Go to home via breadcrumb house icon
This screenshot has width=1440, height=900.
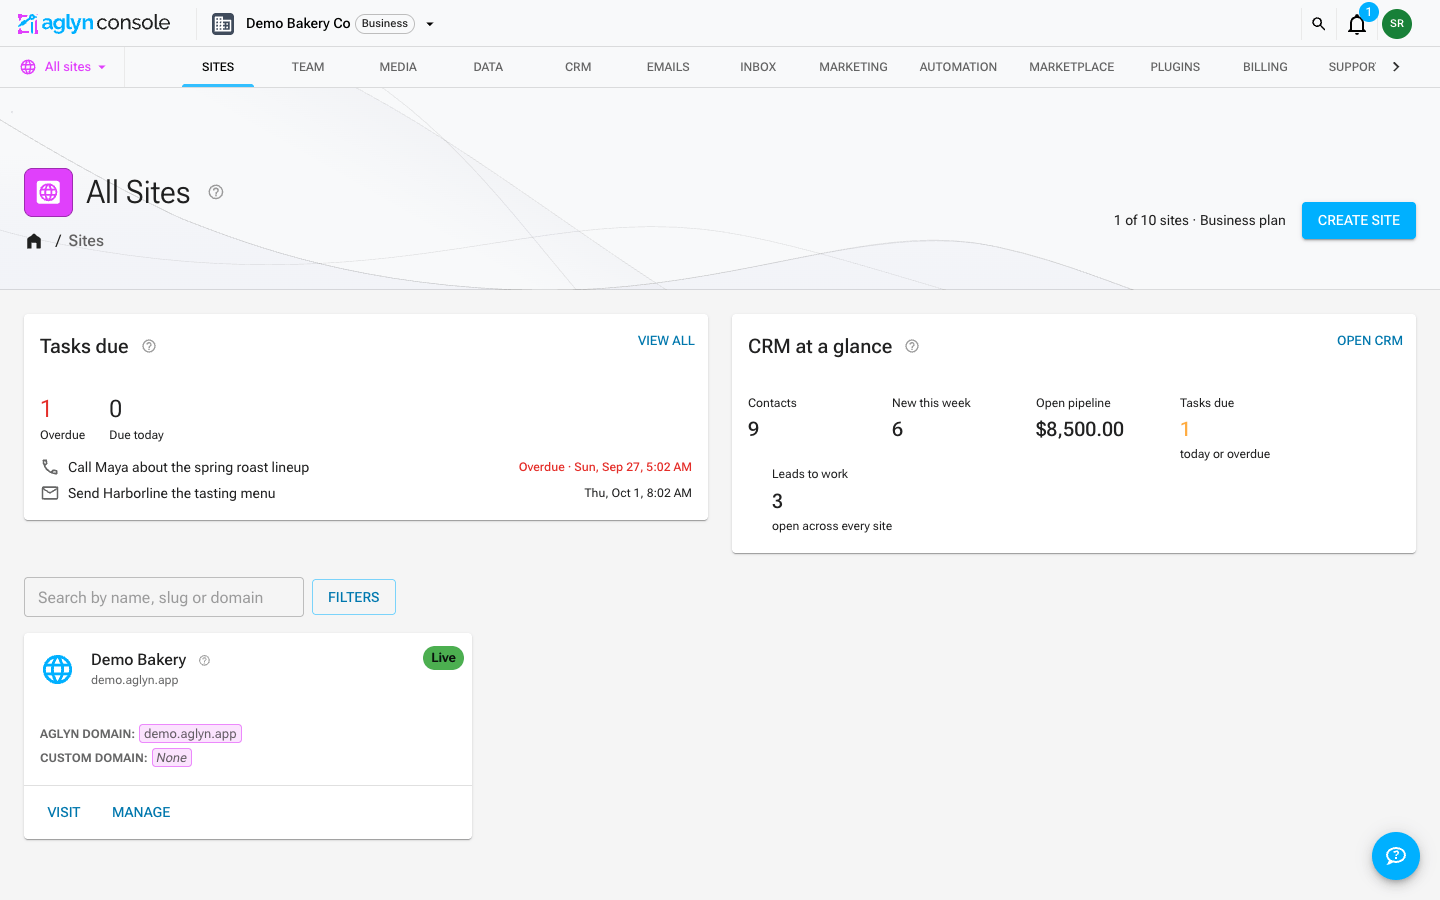(x=34, y=241)
